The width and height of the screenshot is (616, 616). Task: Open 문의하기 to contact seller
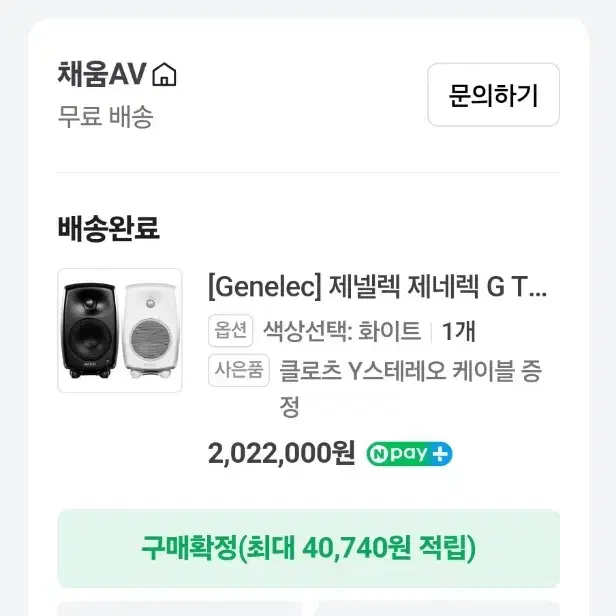493,95
